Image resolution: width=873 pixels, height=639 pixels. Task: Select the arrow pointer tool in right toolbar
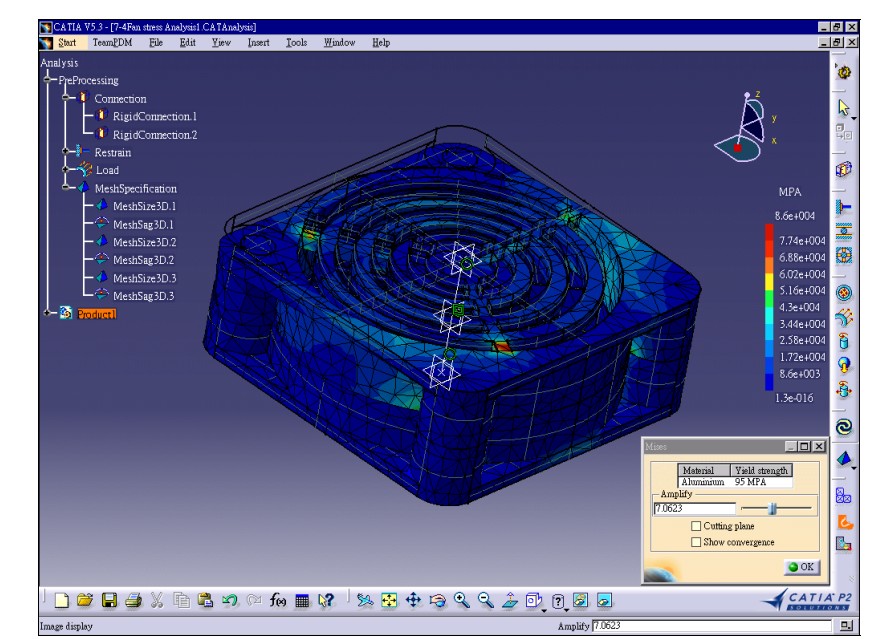point(844,107)
